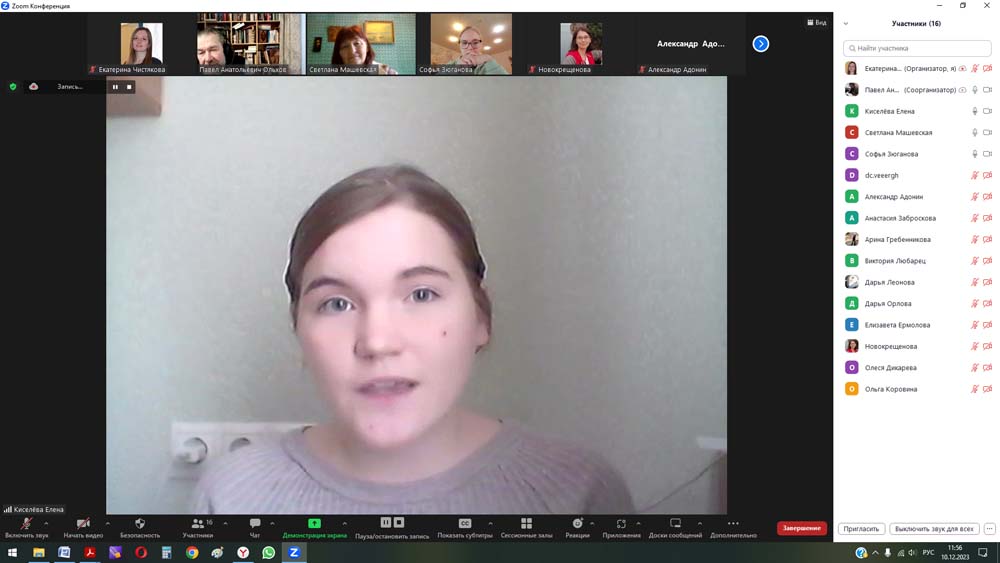The width and height of the screenshot is (1000, 563).
Task: Click the Приложение apps icon
Action: point(621,523)
